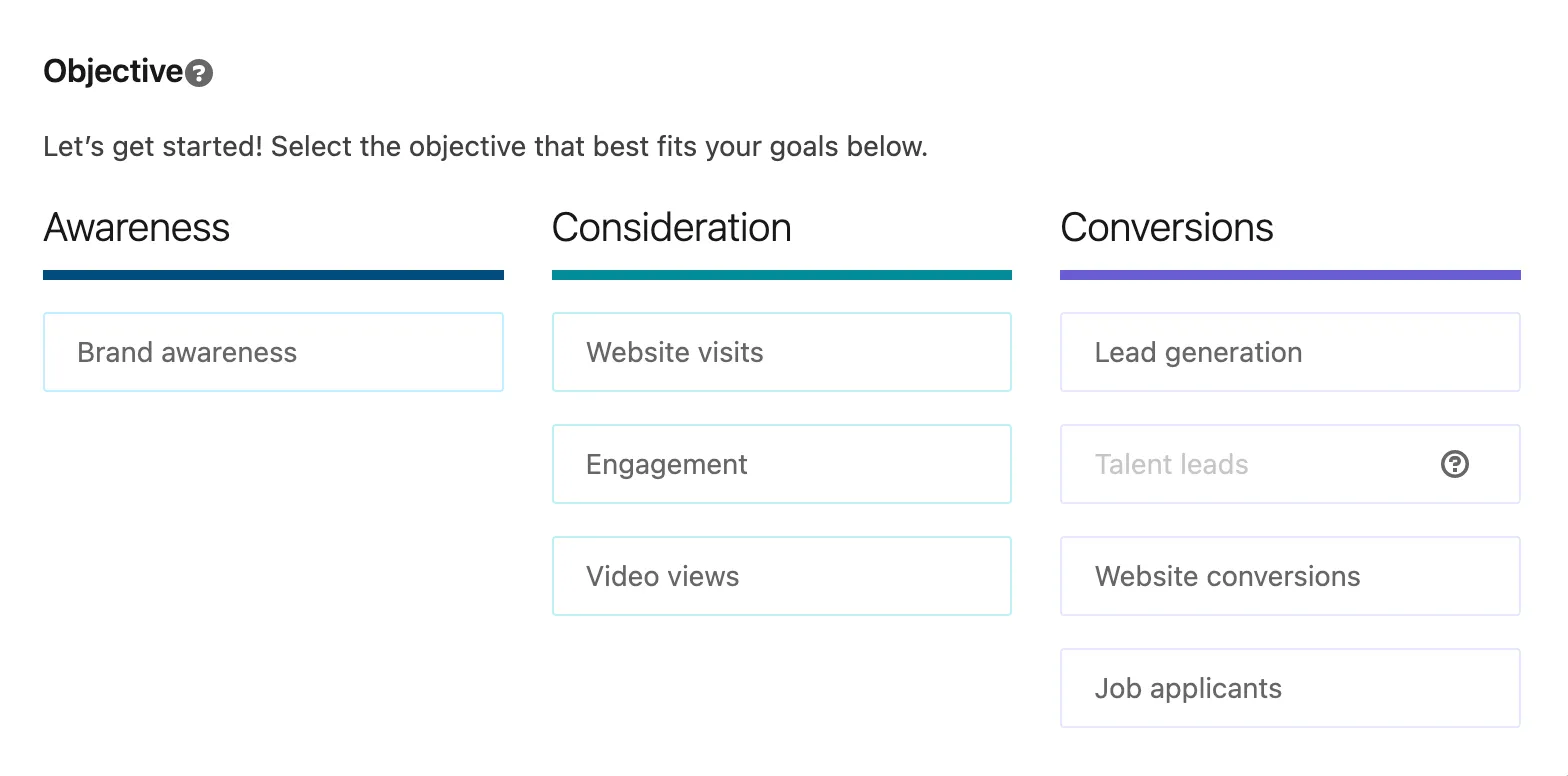This screenshot has width=1568, height=776.
Task: Choose the Job applicants objective
Action: click(1289, 688)
